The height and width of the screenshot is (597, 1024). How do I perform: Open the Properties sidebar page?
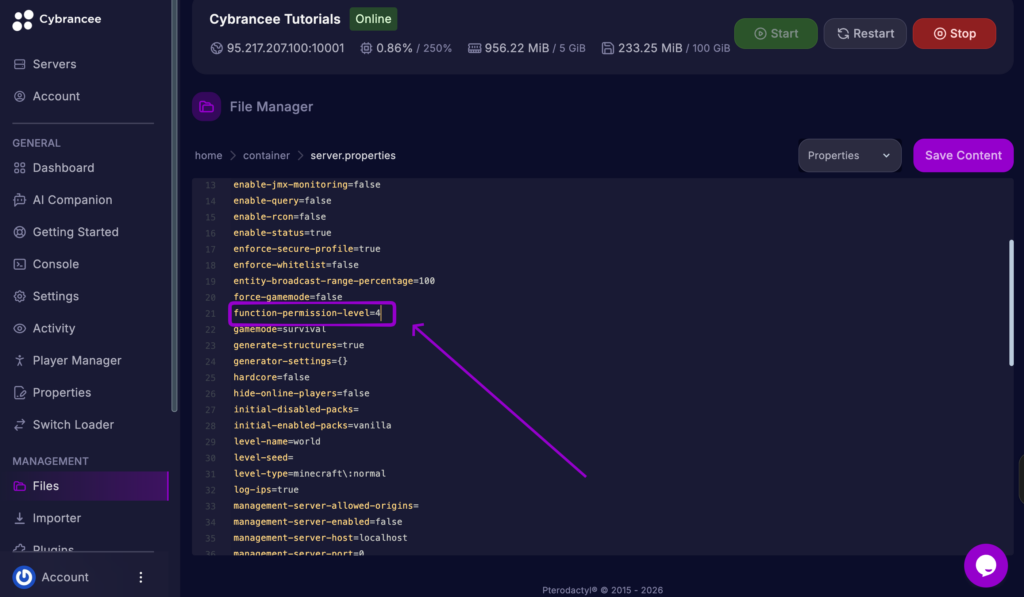click(61, 392)
